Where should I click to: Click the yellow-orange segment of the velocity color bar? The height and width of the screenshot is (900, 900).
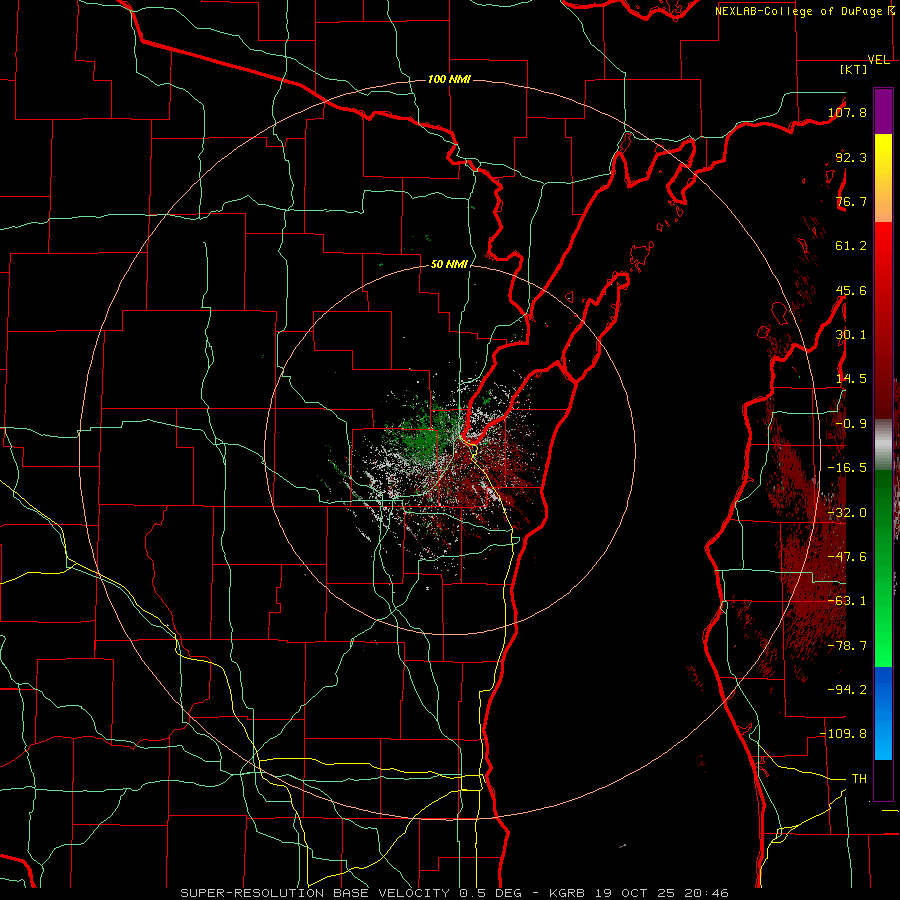[883, 178]
